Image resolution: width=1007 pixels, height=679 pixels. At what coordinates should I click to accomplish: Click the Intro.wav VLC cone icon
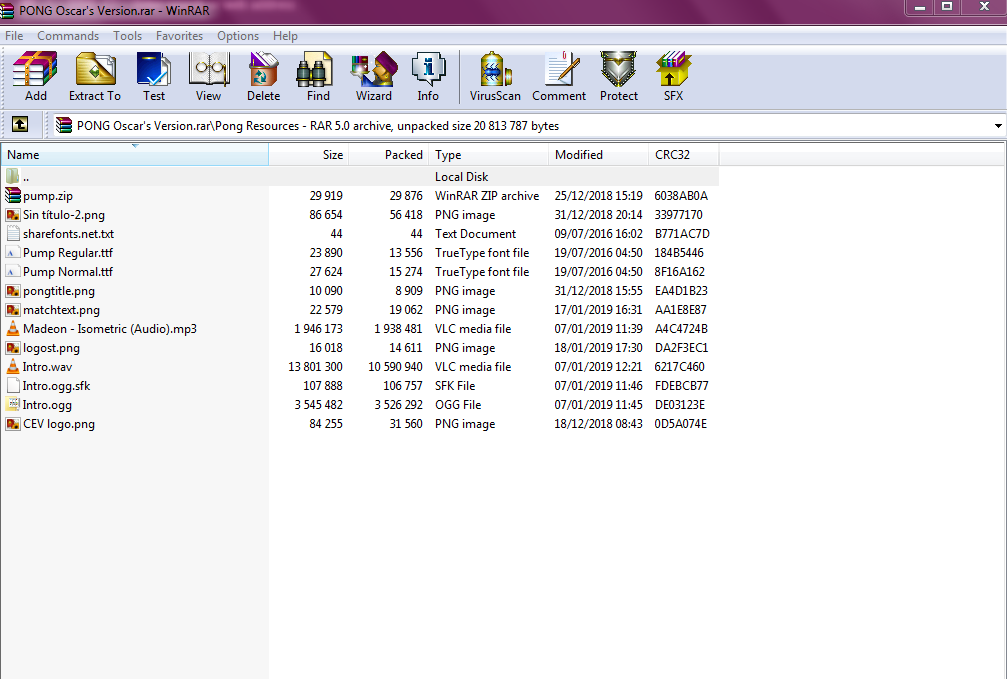[13, 366]
